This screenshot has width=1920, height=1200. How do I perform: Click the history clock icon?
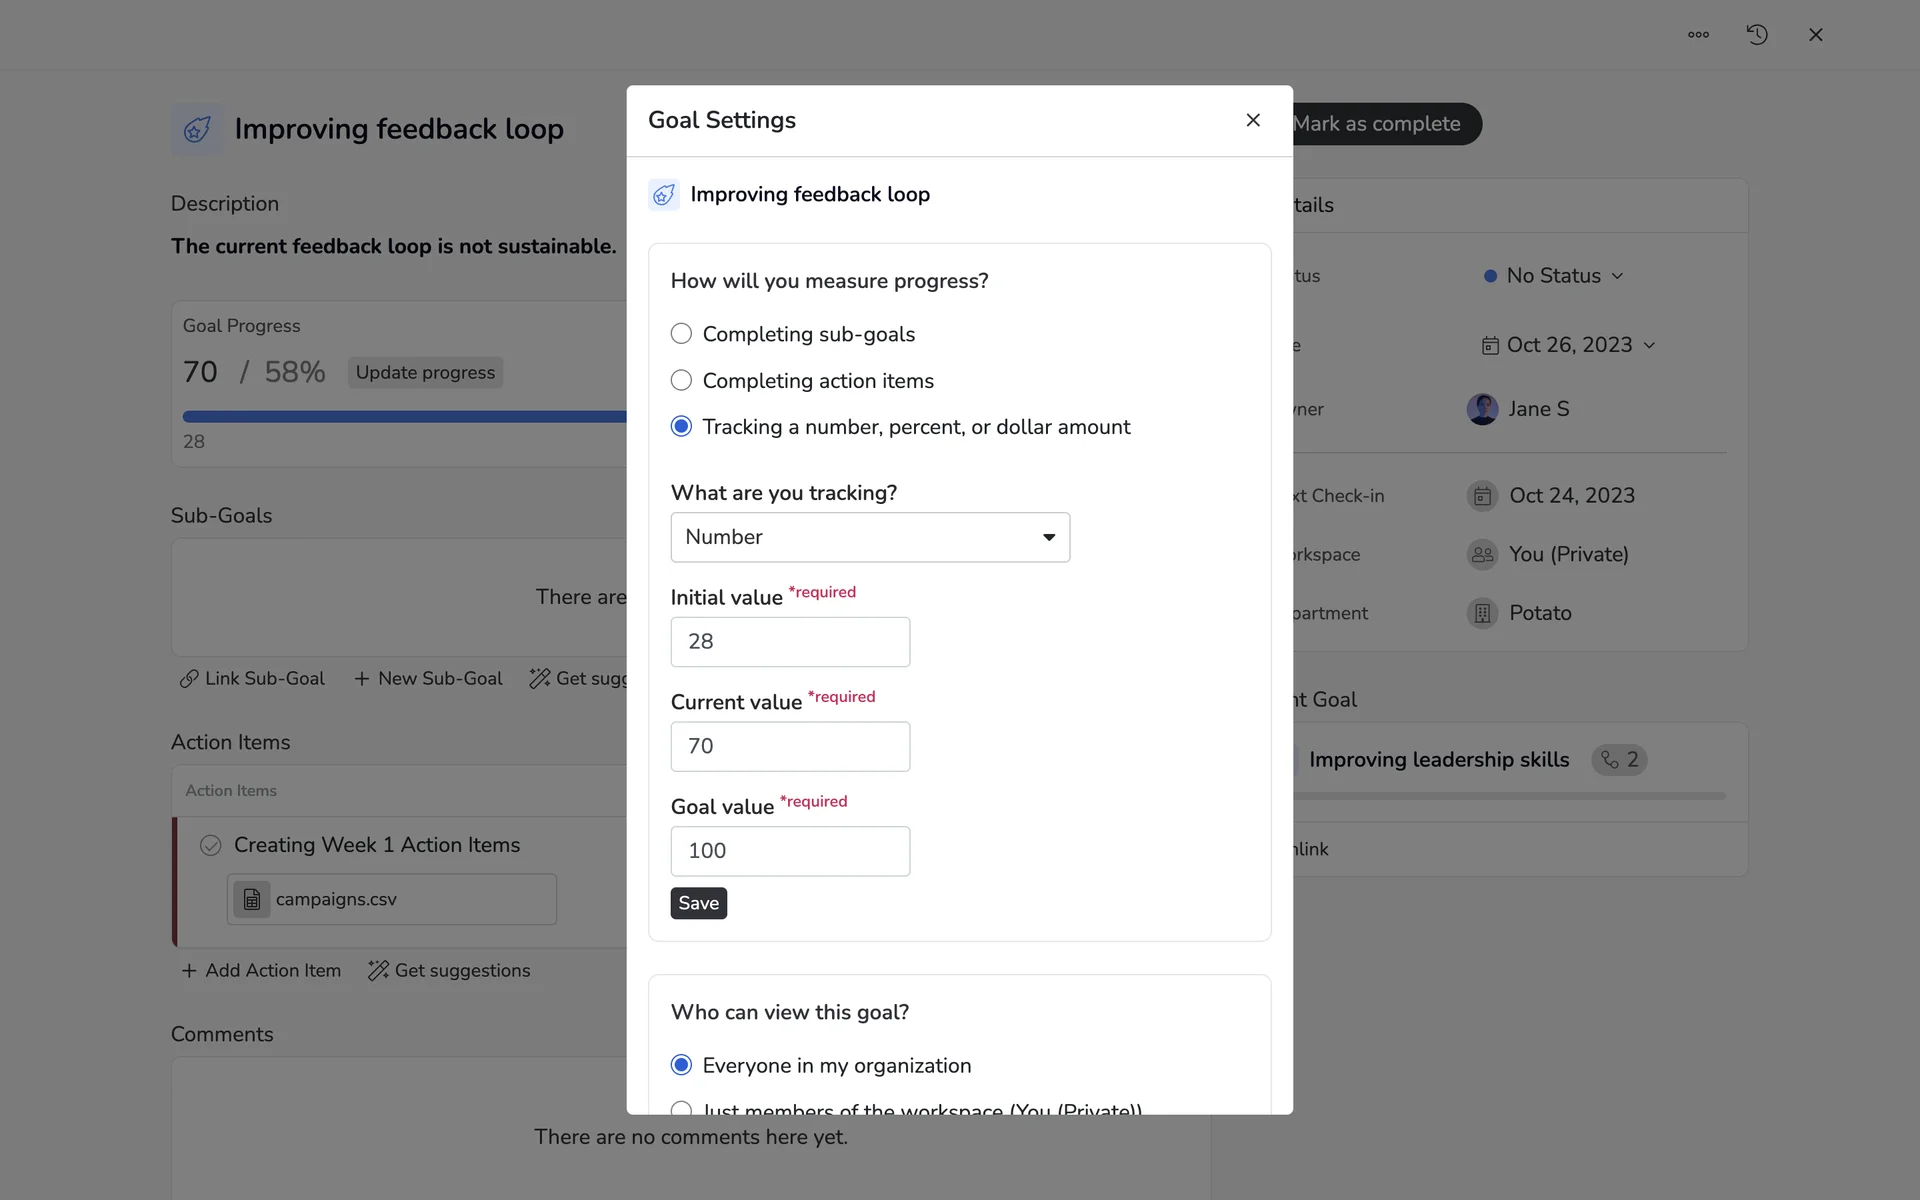click(x=1757, y=35)
